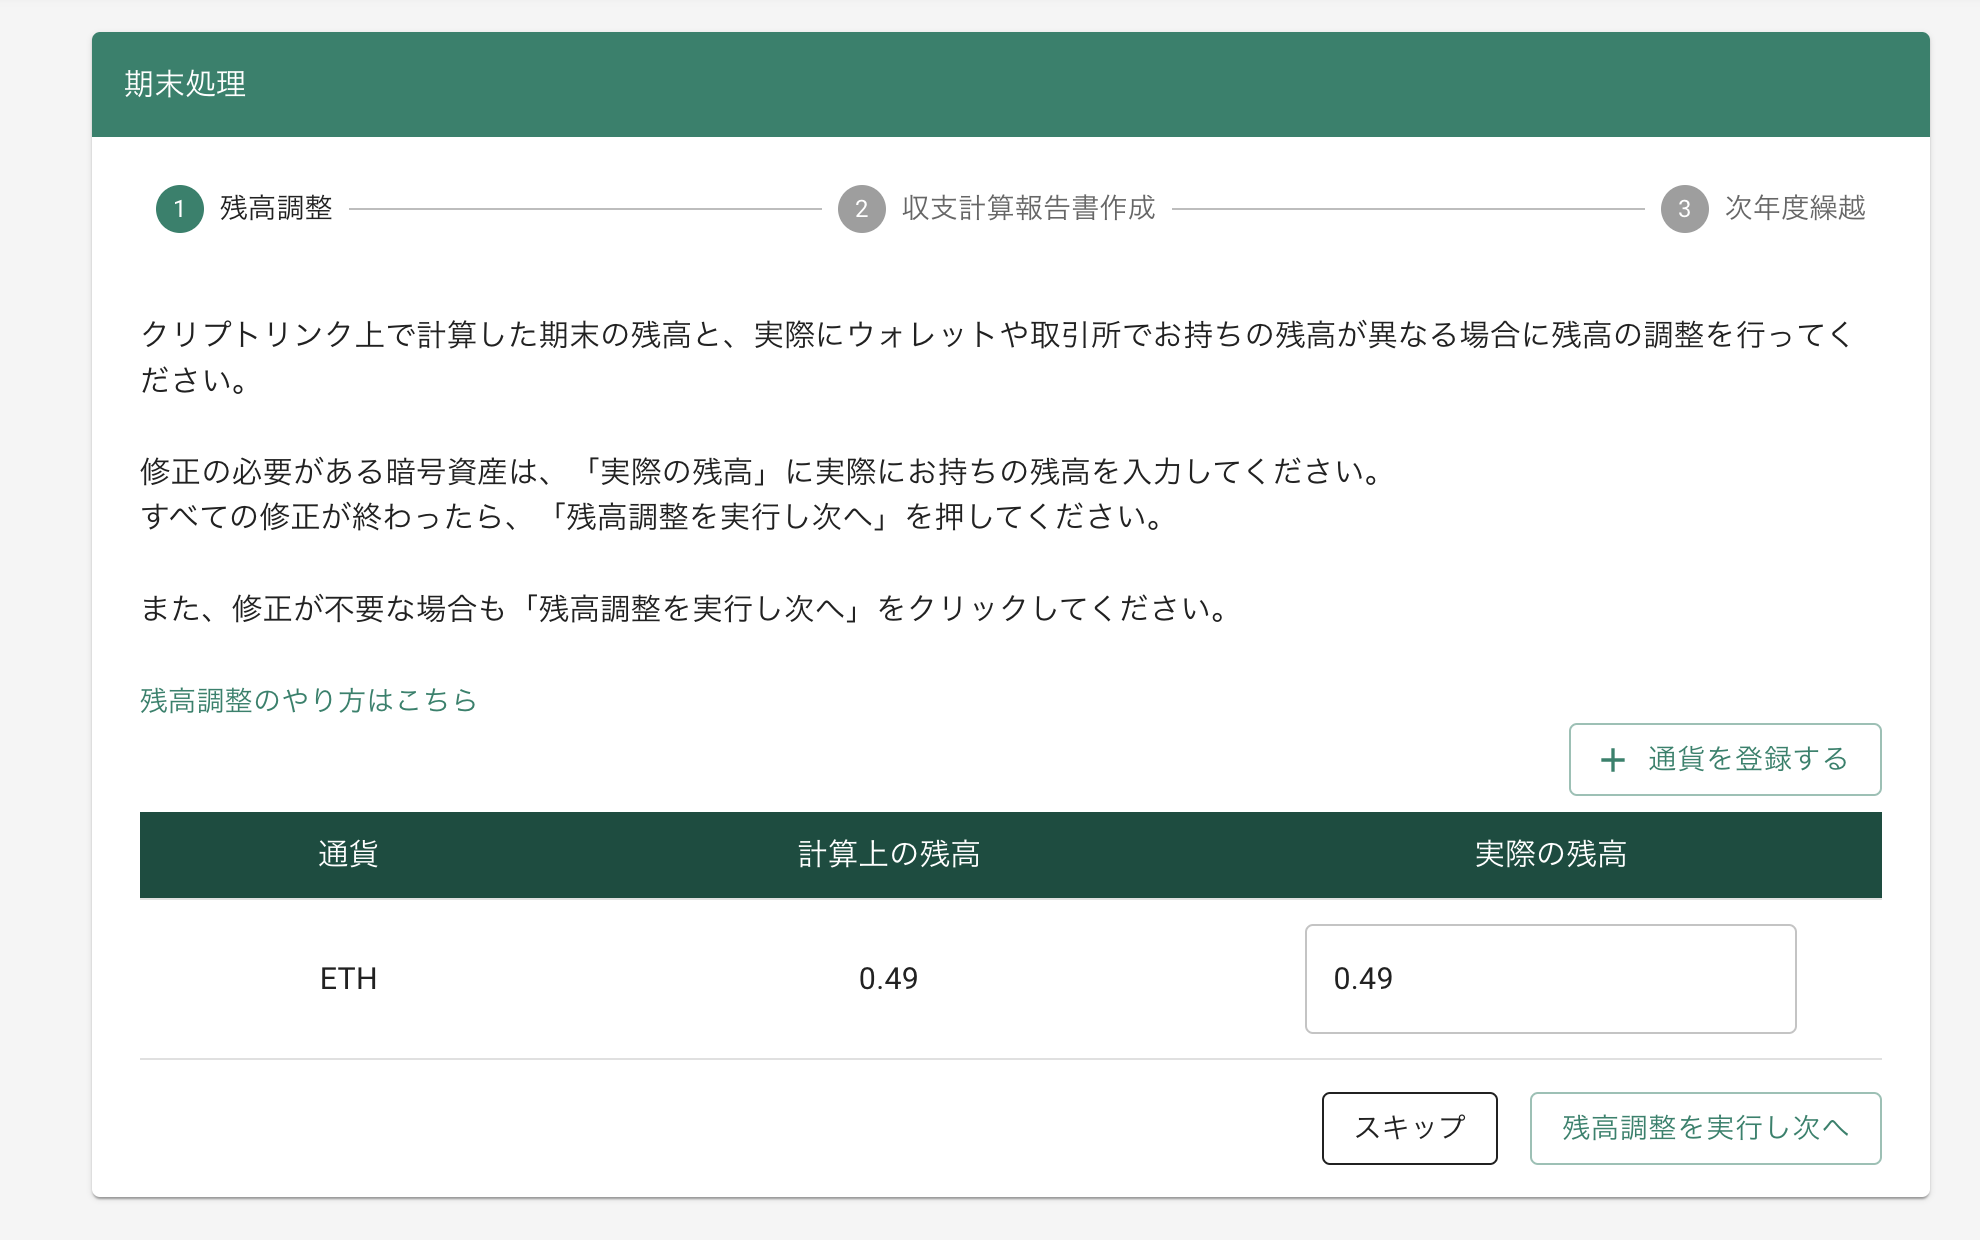This screenshot has height=1240, width=1980.
Task: Click the 期末処理 panel title
Action: point(185,84)
